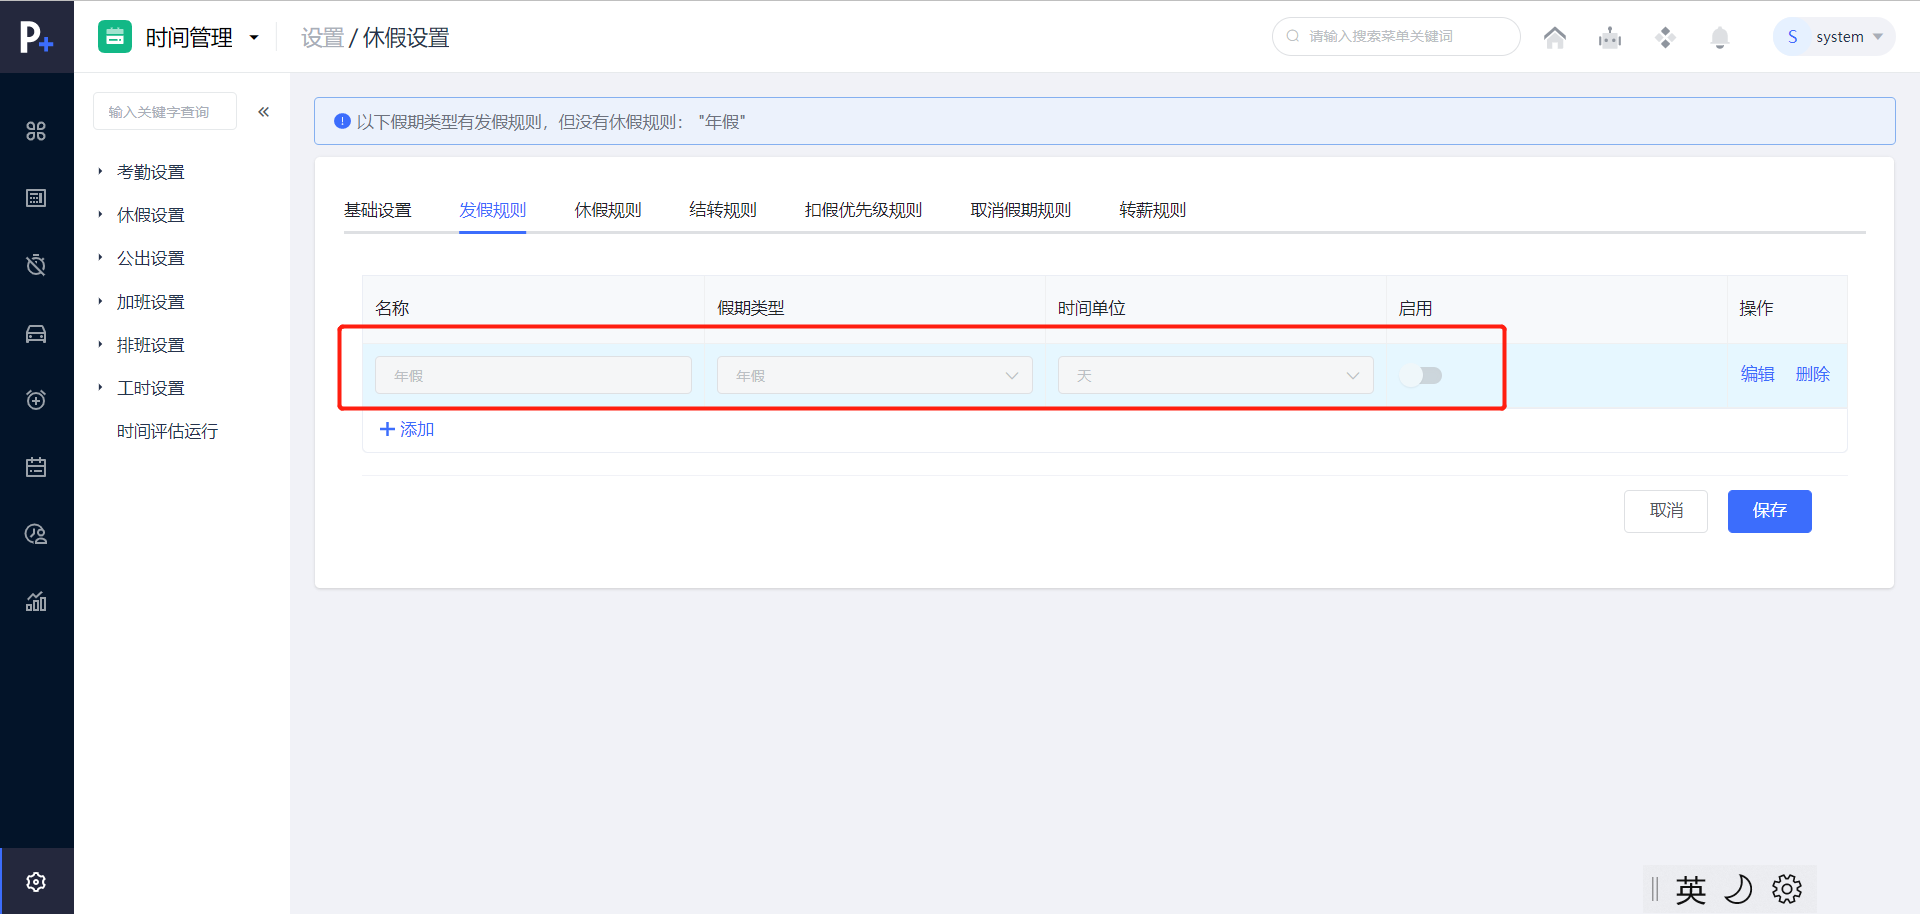The width and height of the screenshot is (1920, 914).
Task: Open the crossed-out stopwatch icon in sidebar
Action: [x=36, y=265]
